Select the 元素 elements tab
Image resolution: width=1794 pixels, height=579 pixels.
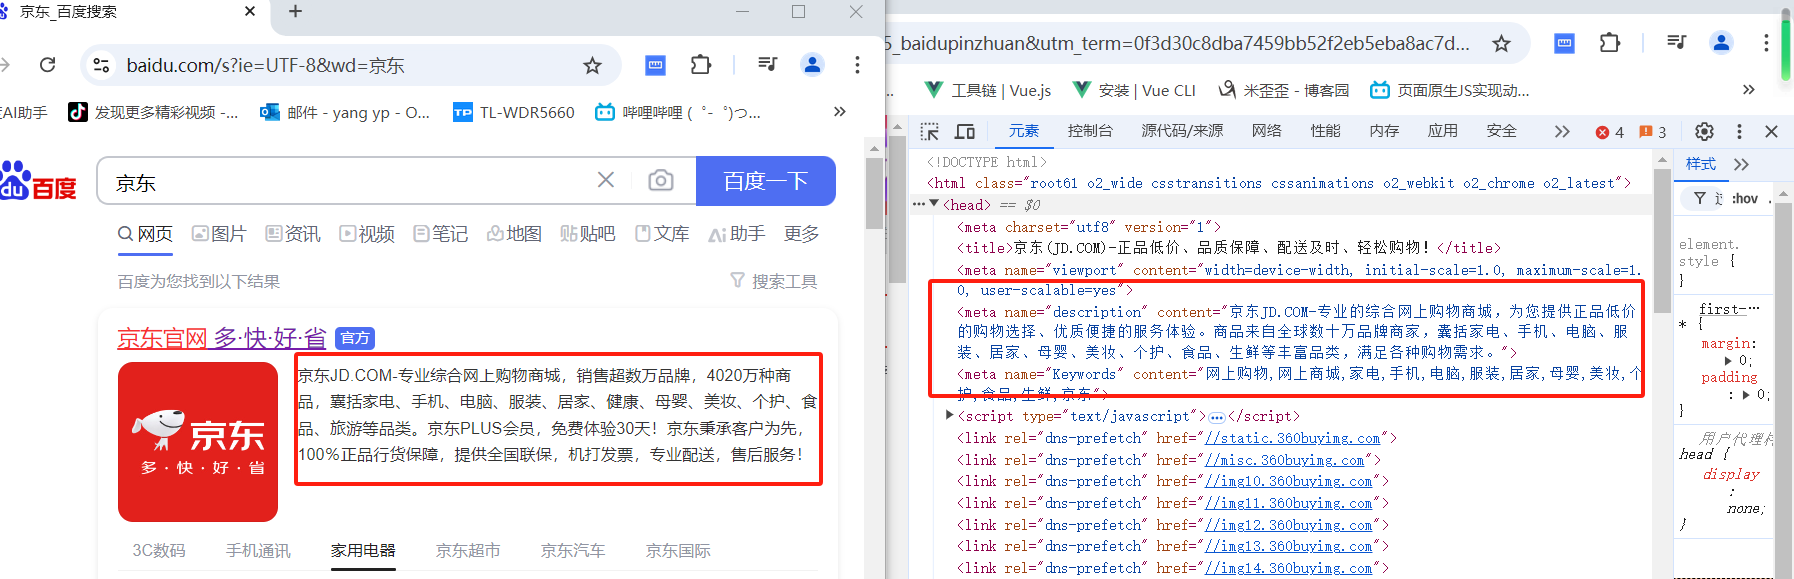click(1023, 131)
